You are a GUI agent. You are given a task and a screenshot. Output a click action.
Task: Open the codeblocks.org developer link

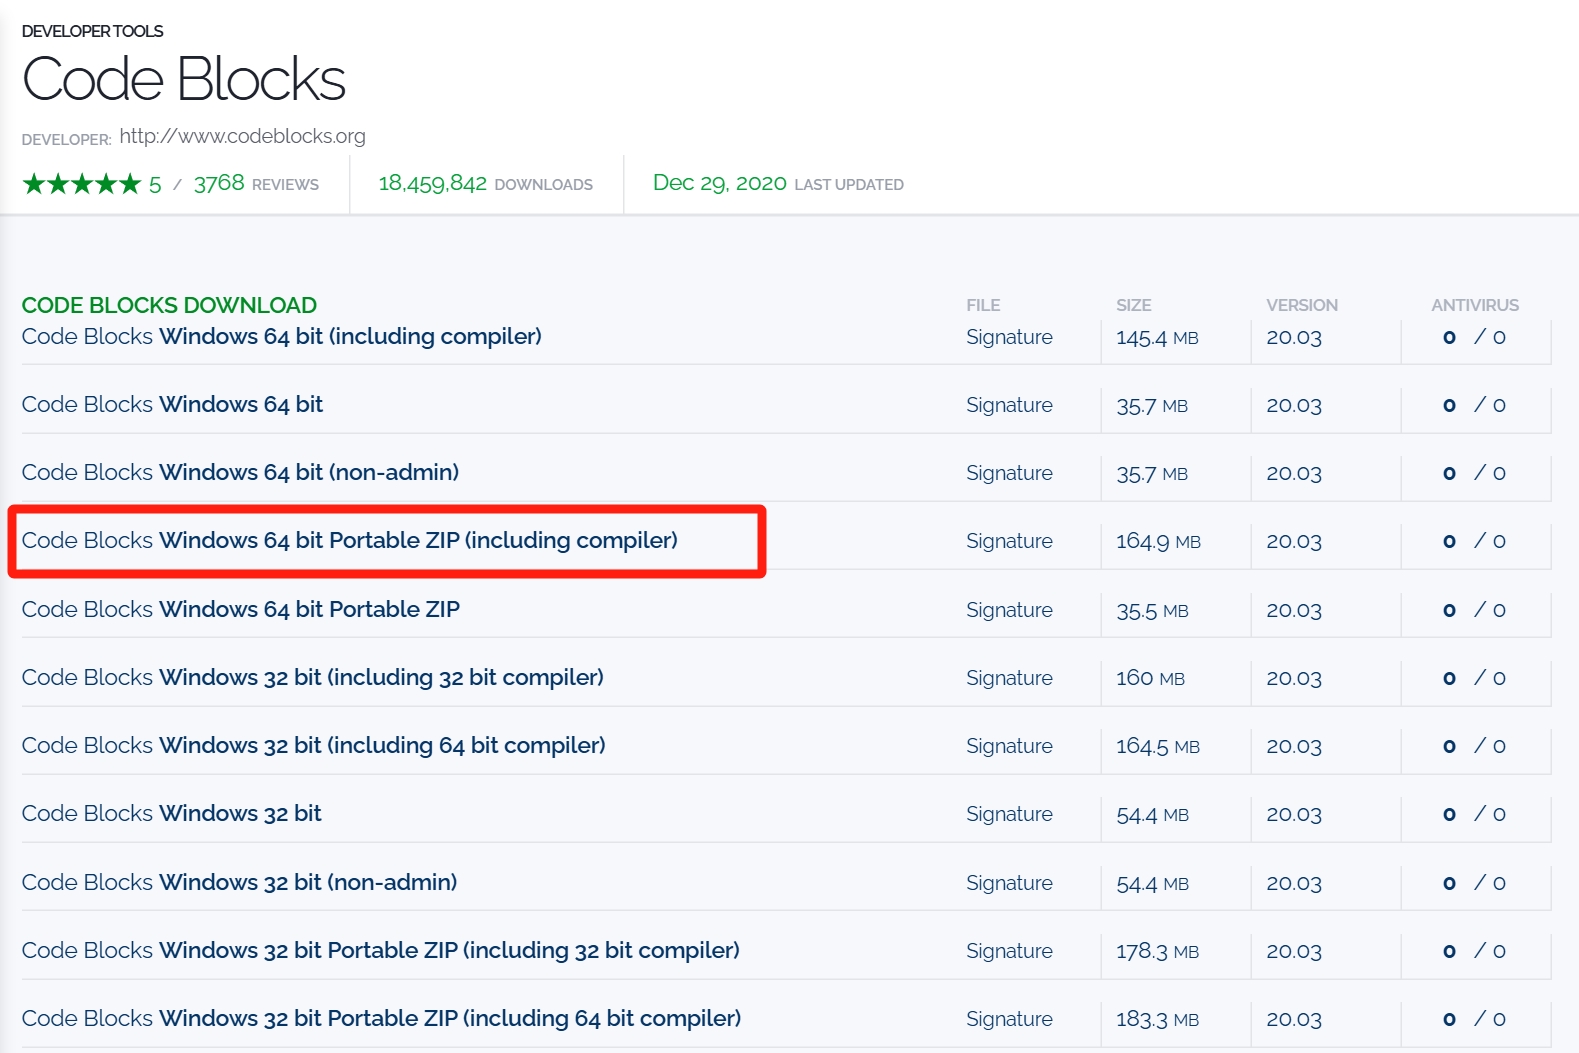tap(242, 136)
